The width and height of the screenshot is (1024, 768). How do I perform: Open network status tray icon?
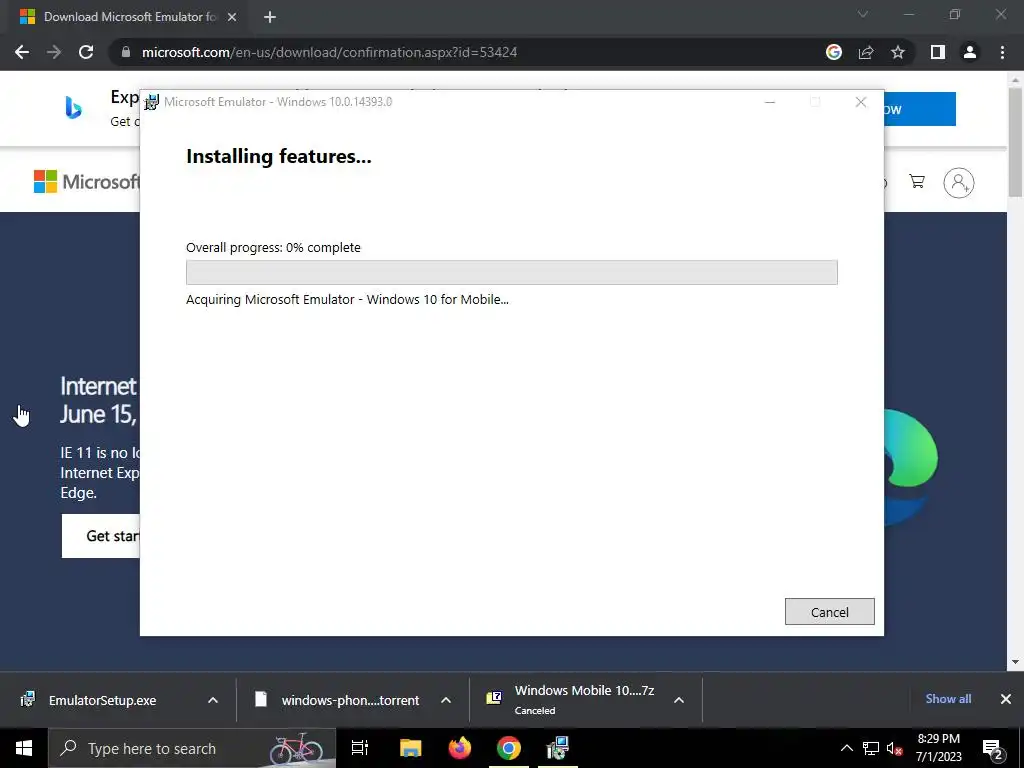871,748
